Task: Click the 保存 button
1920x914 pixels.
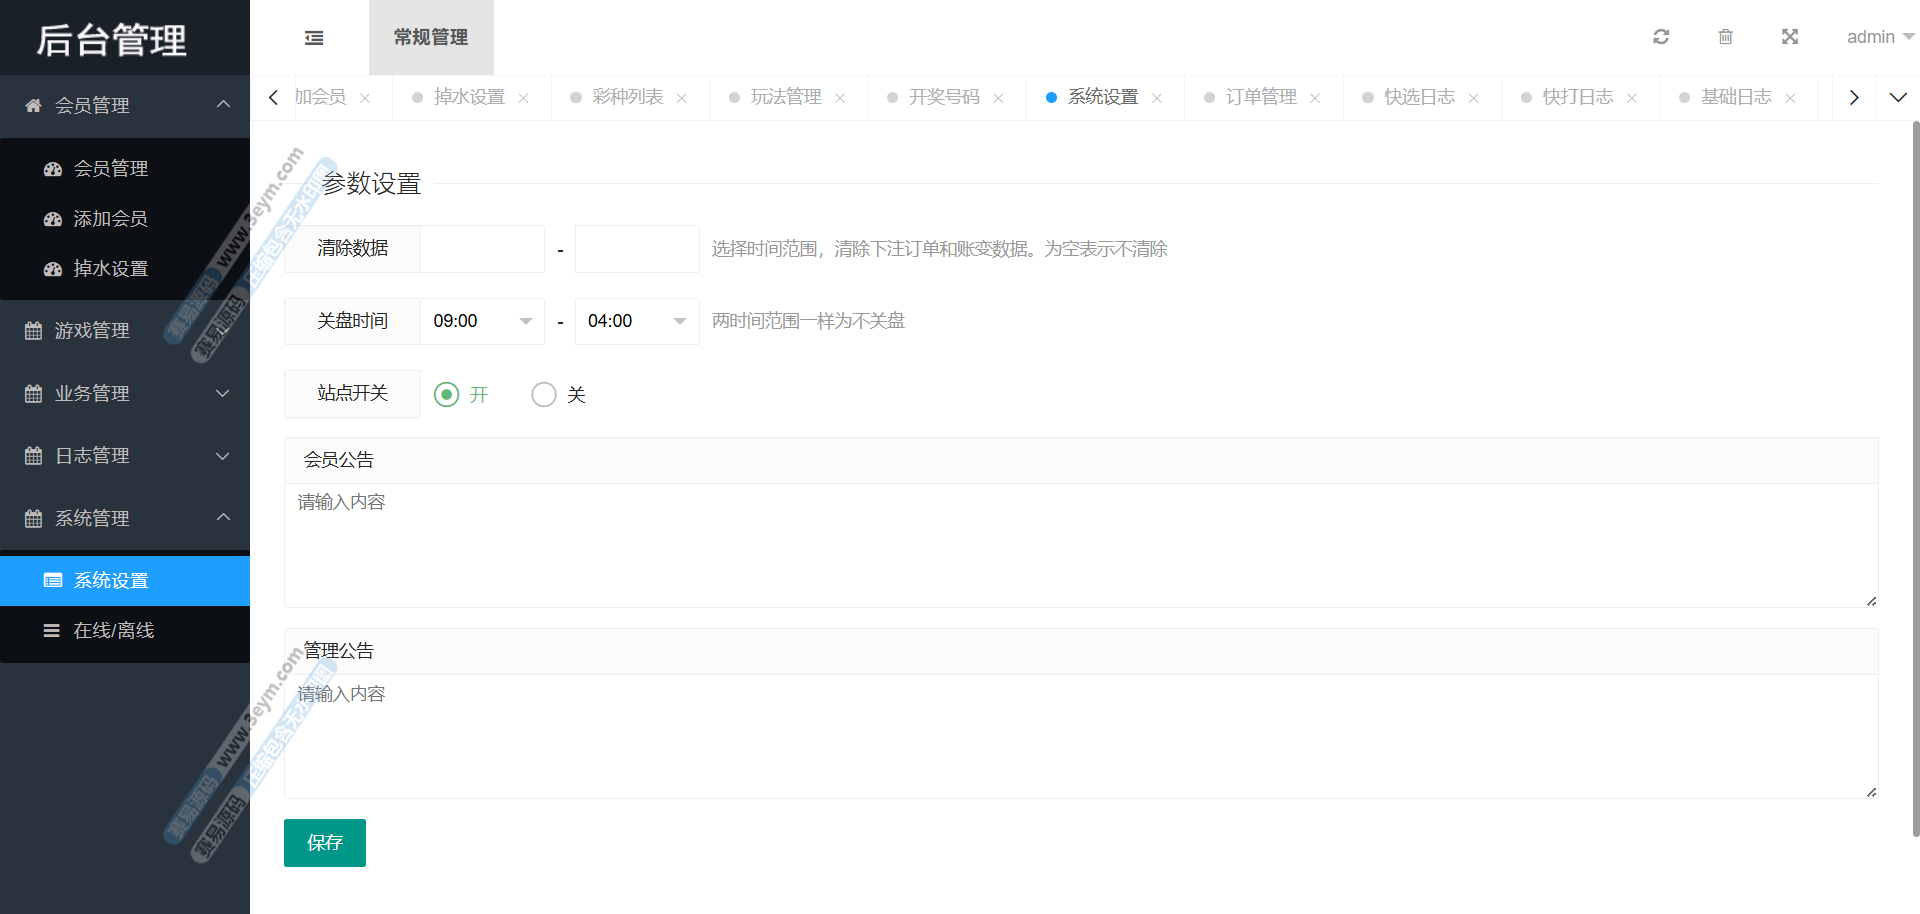Action: 325,843
